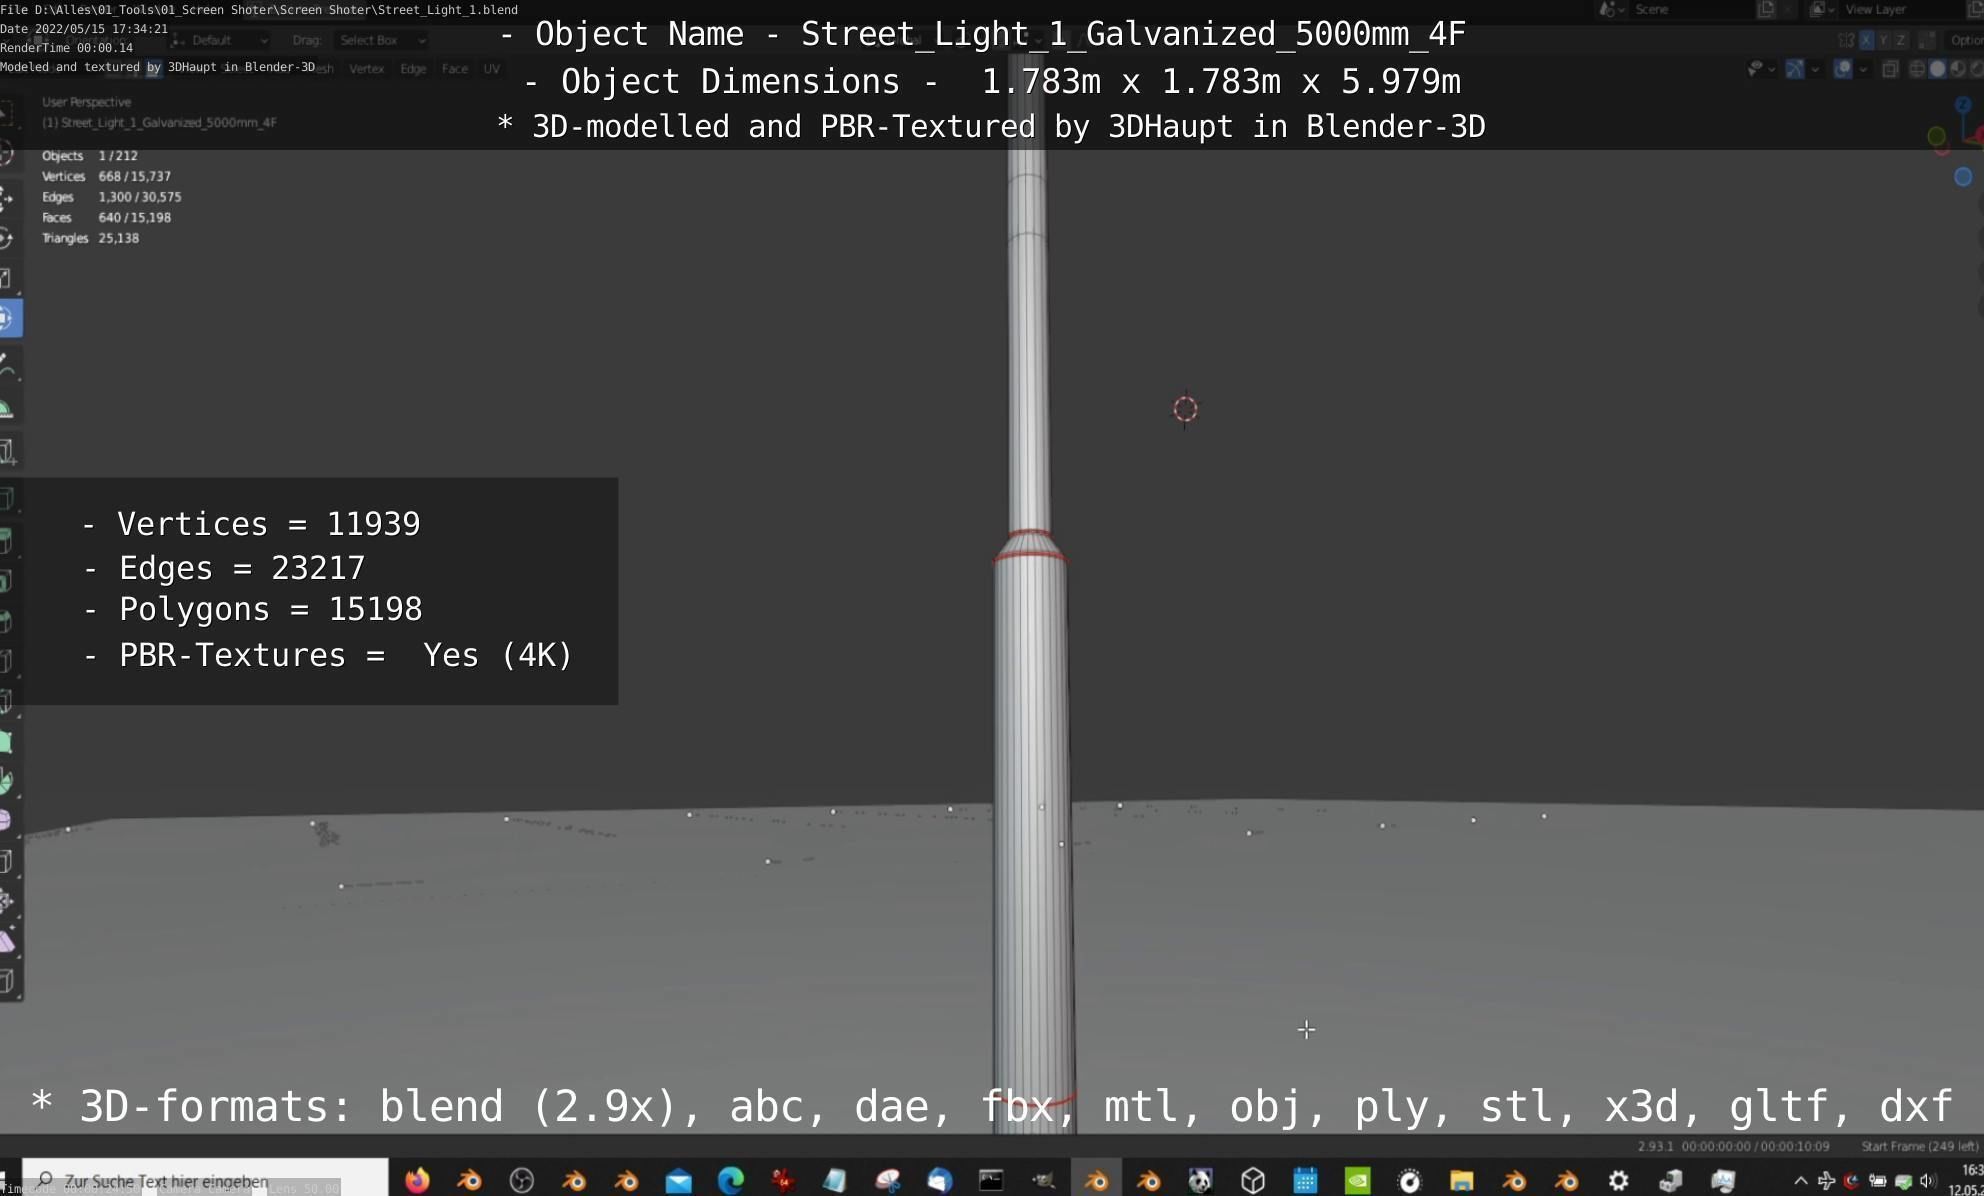Open the UV menu

pyautogui.click(x=491, y=69)
